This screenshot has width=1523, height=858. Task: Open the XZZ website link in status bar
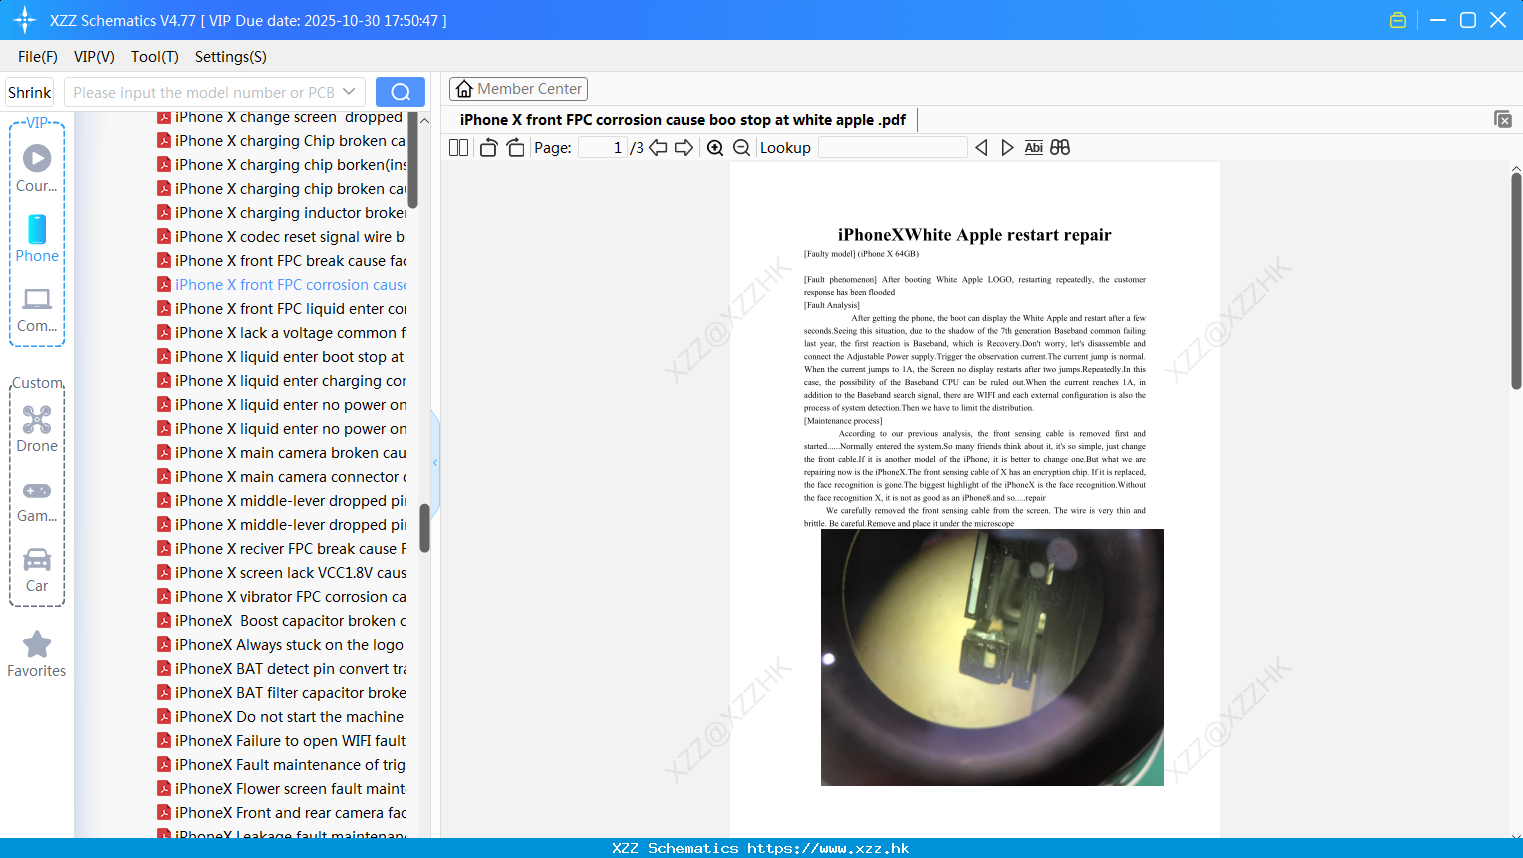point(828,848)
